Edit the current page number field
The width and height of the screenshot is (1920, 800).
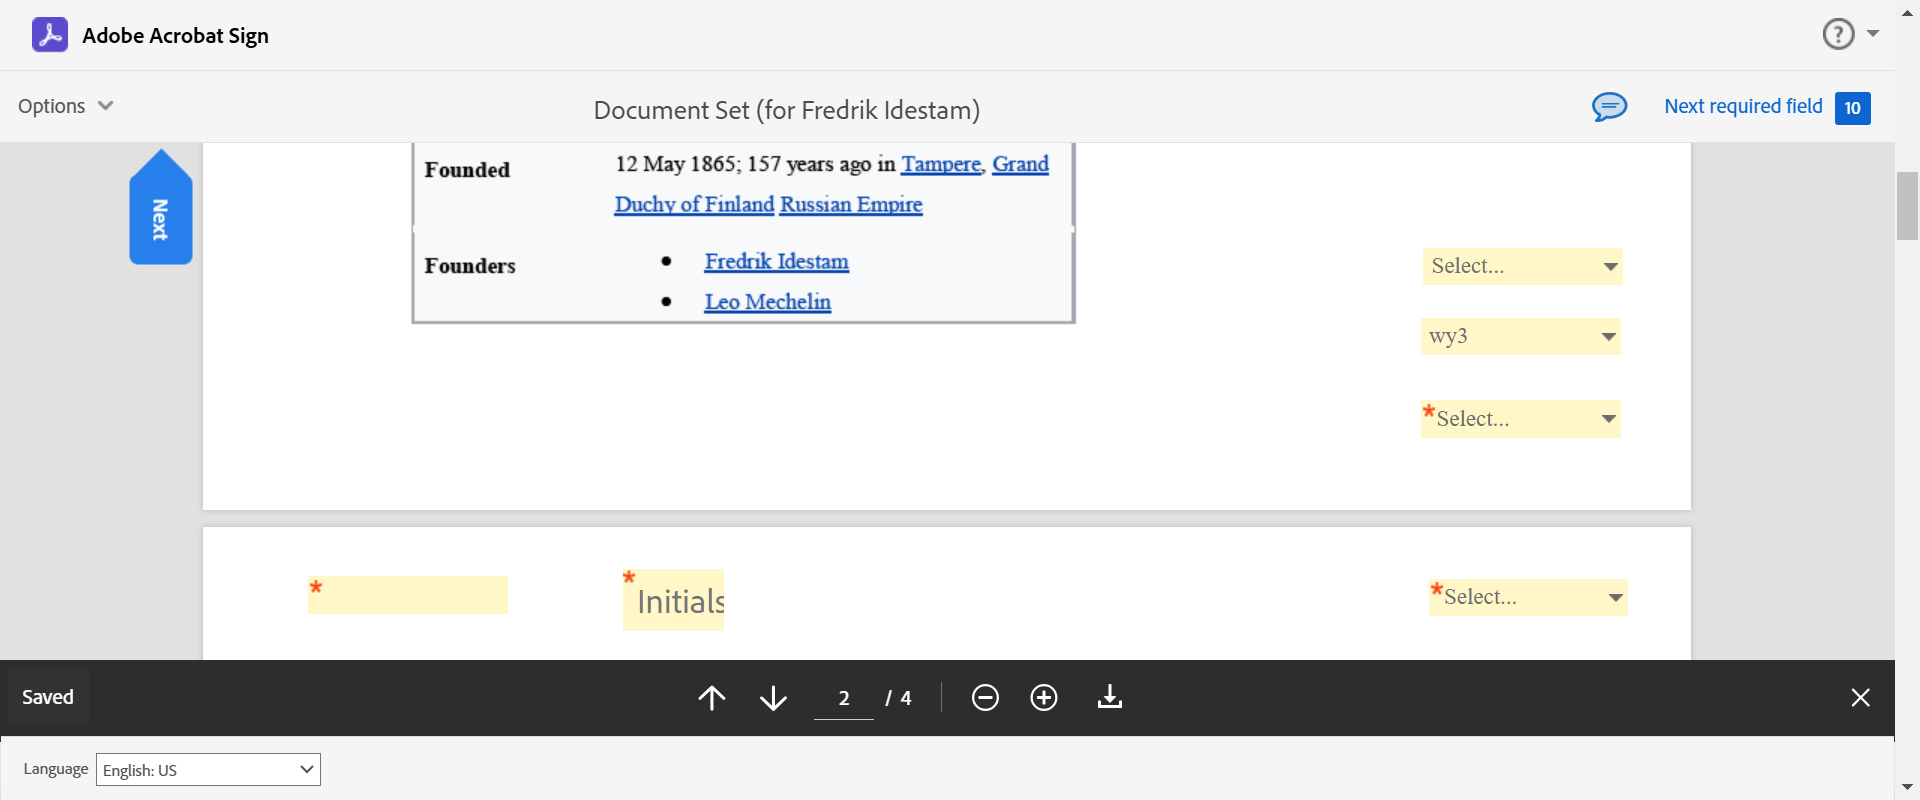844,698
